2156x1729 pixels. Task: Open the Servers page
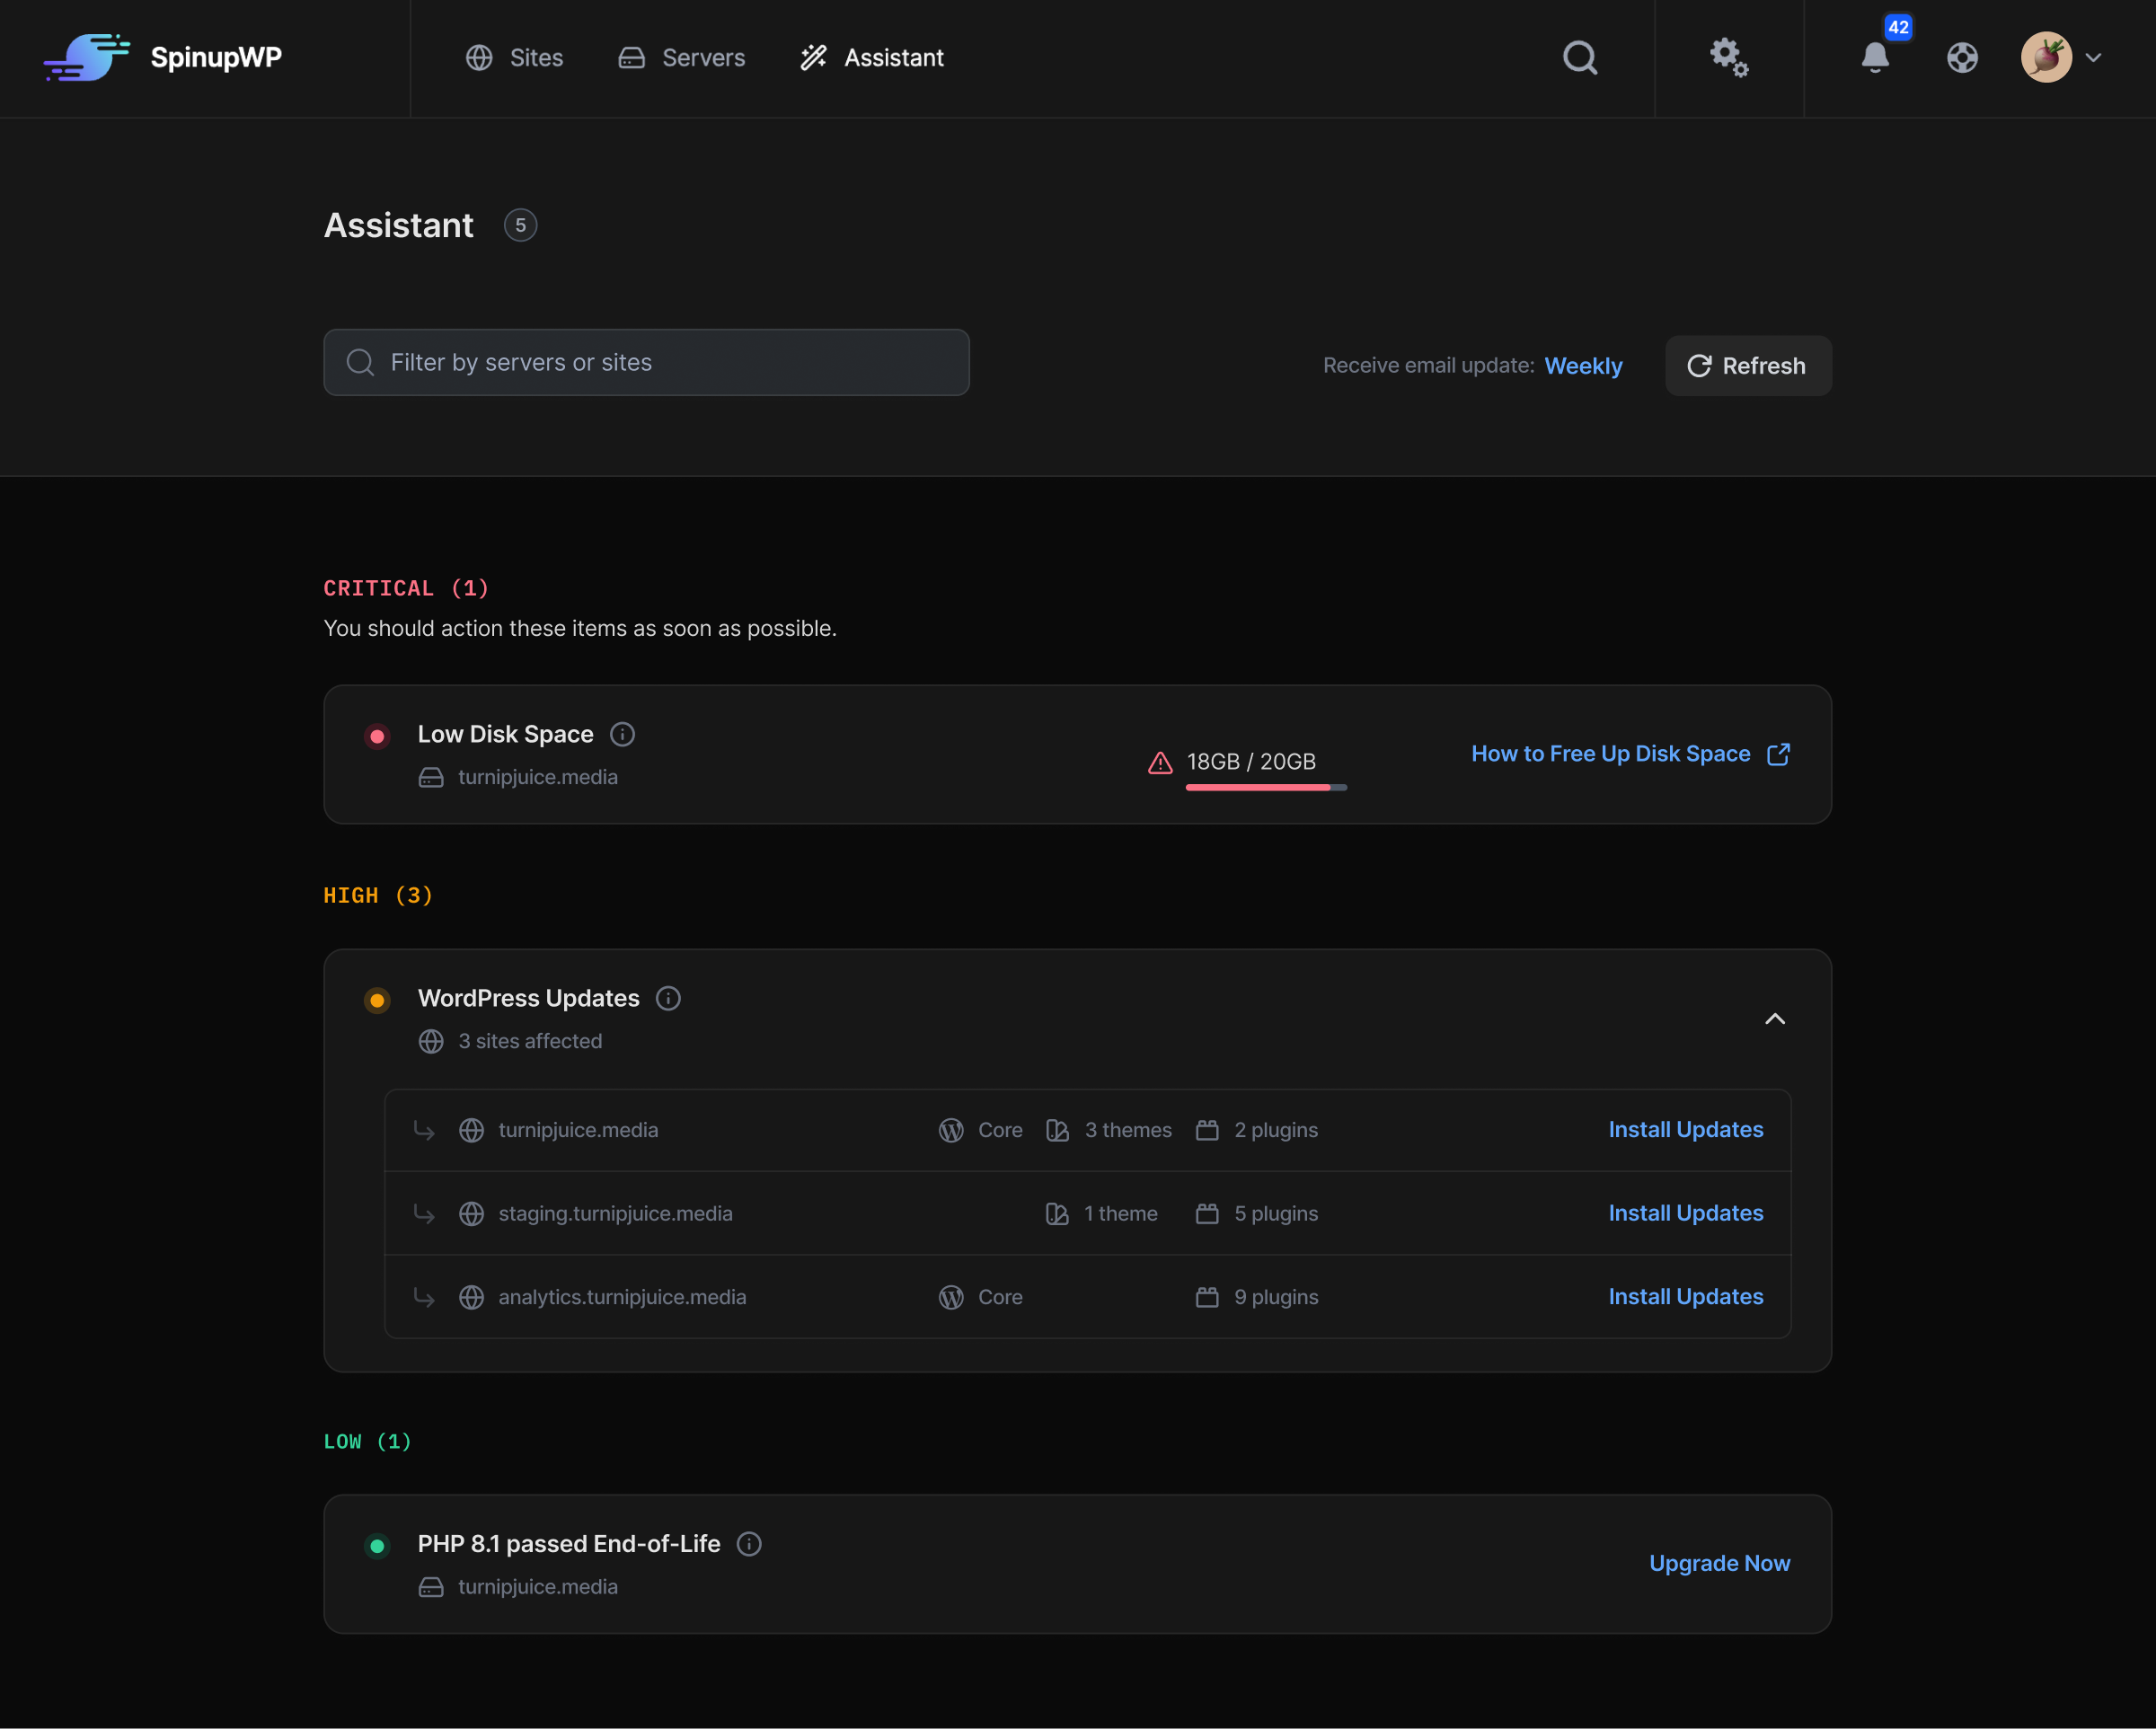tap(682, 58)
